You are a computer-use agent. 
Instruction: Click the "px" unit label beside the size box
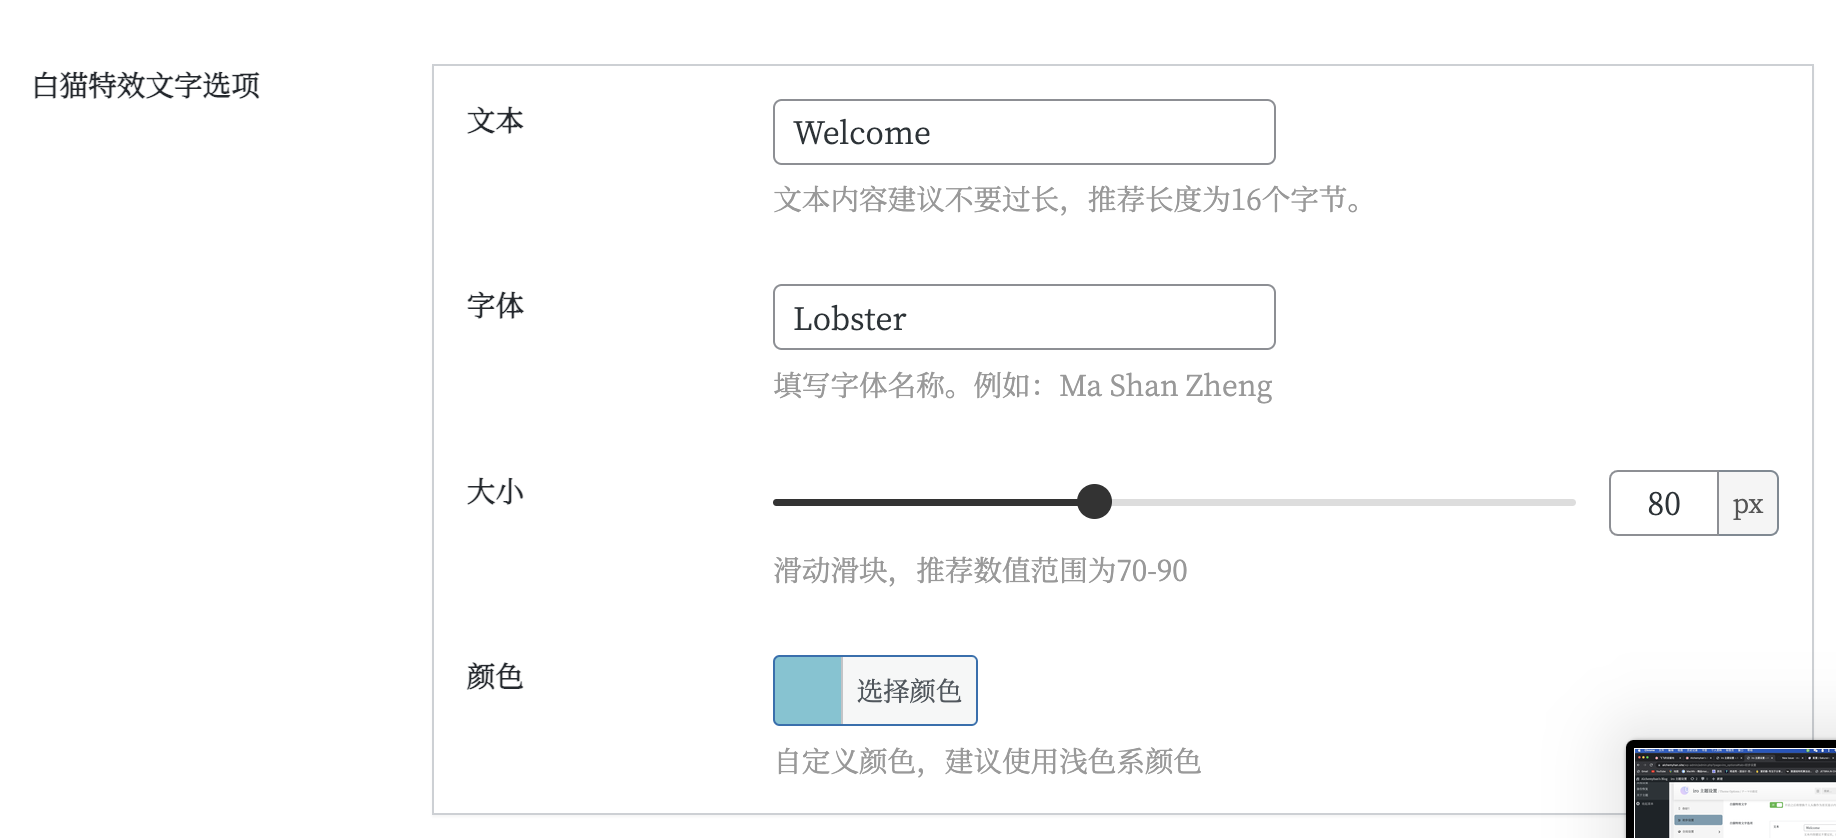click(x=1747, y=503)
